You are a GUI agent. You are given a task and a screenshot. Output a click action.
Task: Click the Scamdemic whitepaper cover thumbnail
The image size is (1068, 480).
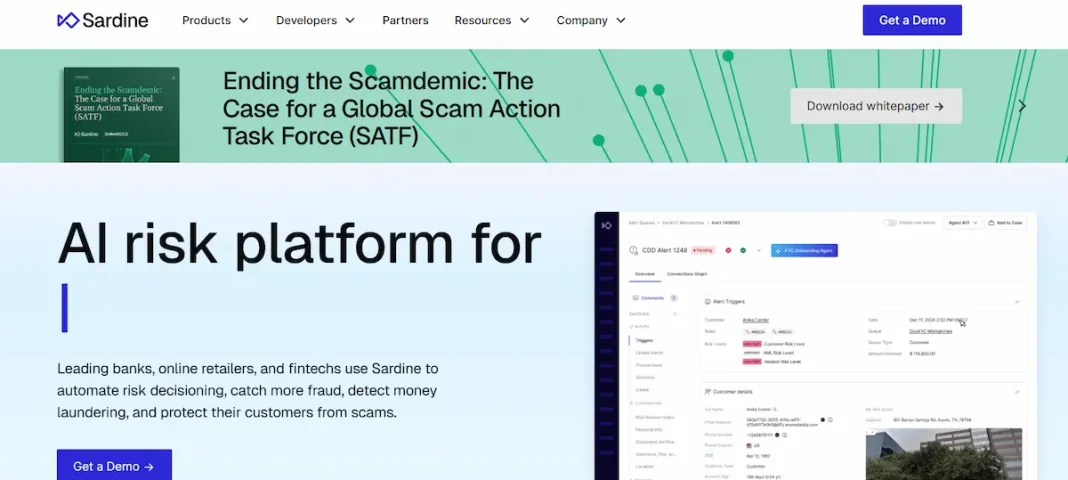pyautogui.click(x=121, y=114)
